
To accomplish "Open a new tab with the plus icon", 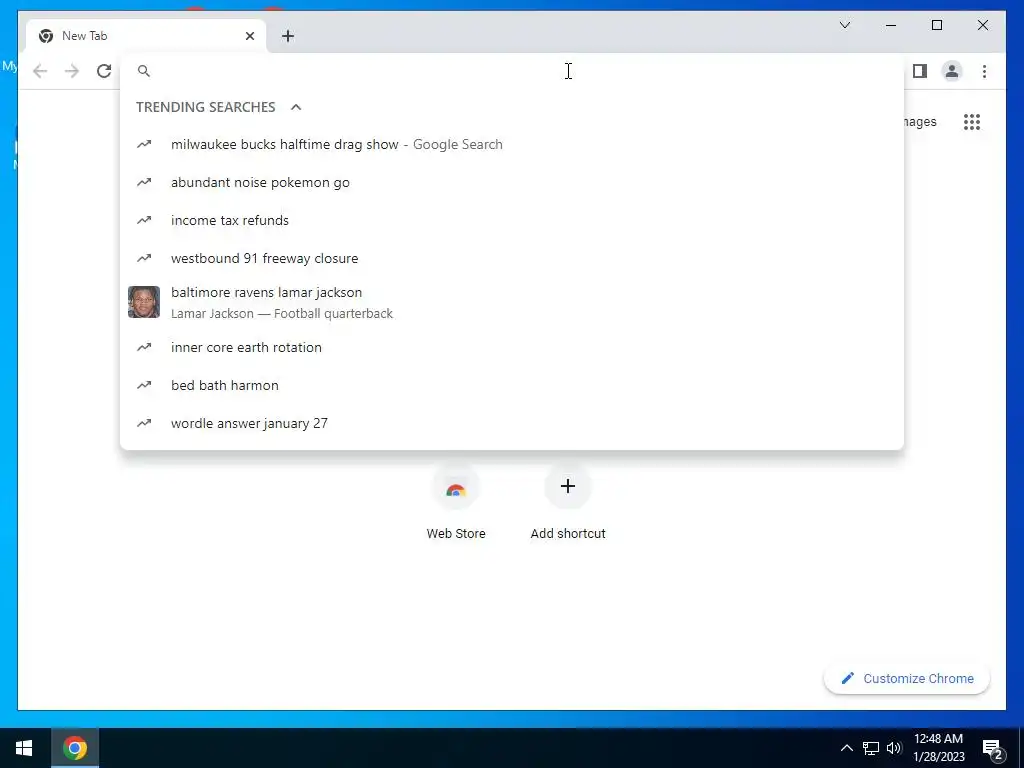I will [288, 36].
